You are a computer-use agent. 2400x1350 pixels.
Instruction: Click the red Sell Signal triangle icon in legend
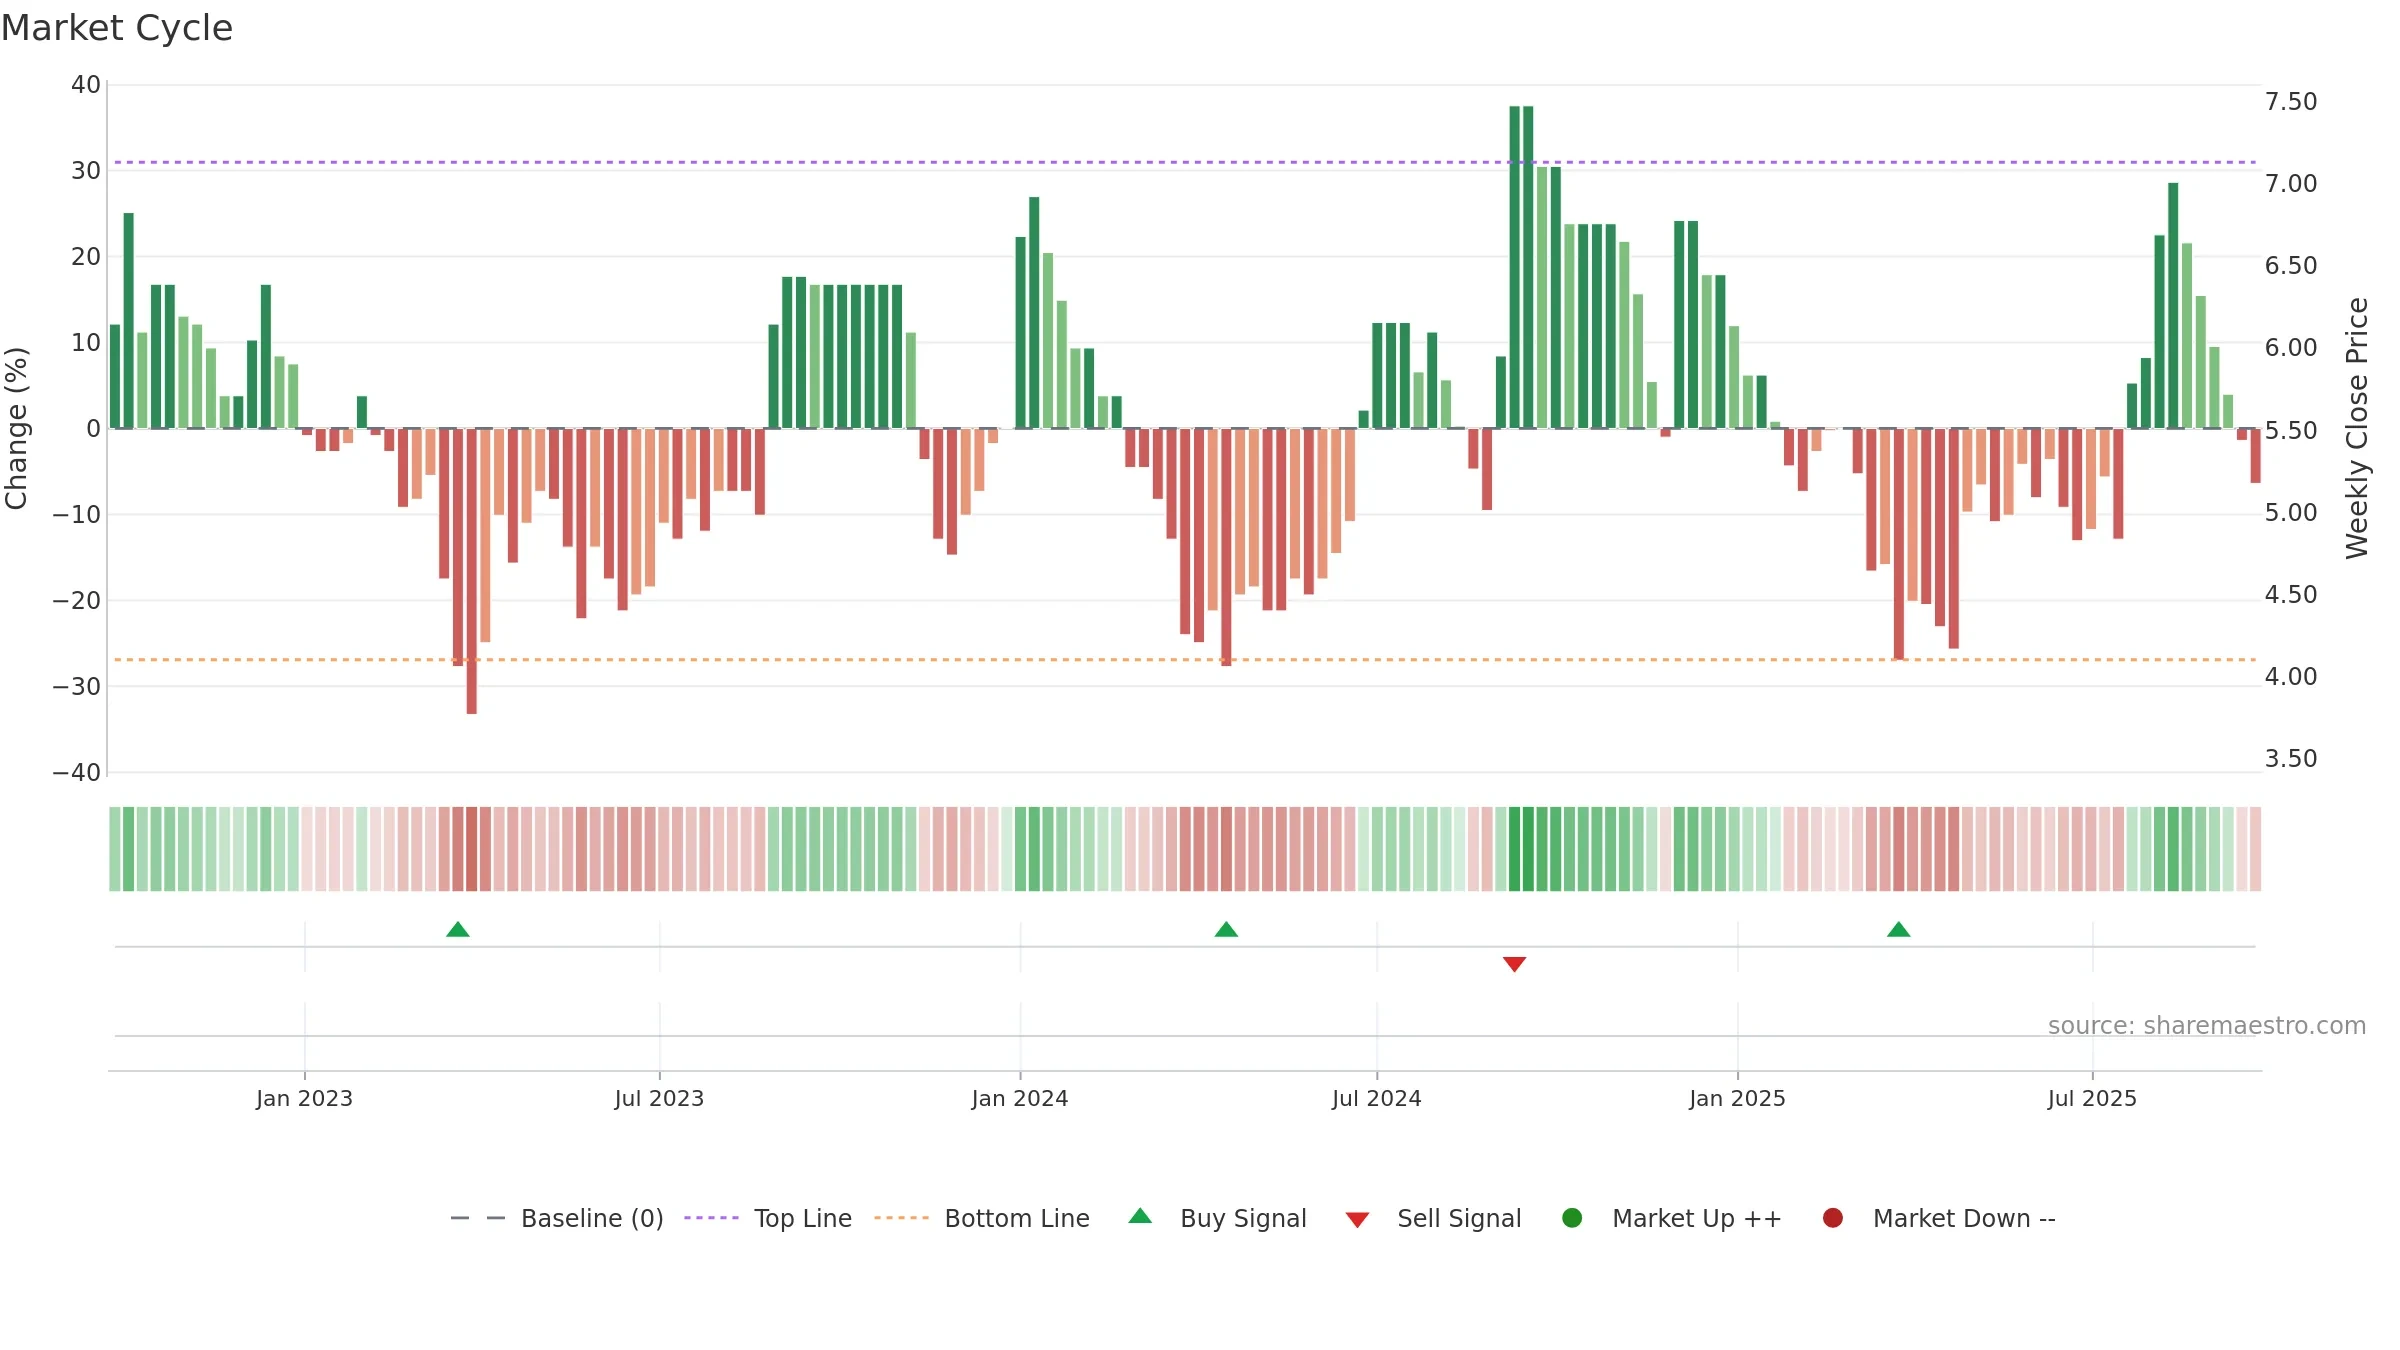(1357, 1220)
